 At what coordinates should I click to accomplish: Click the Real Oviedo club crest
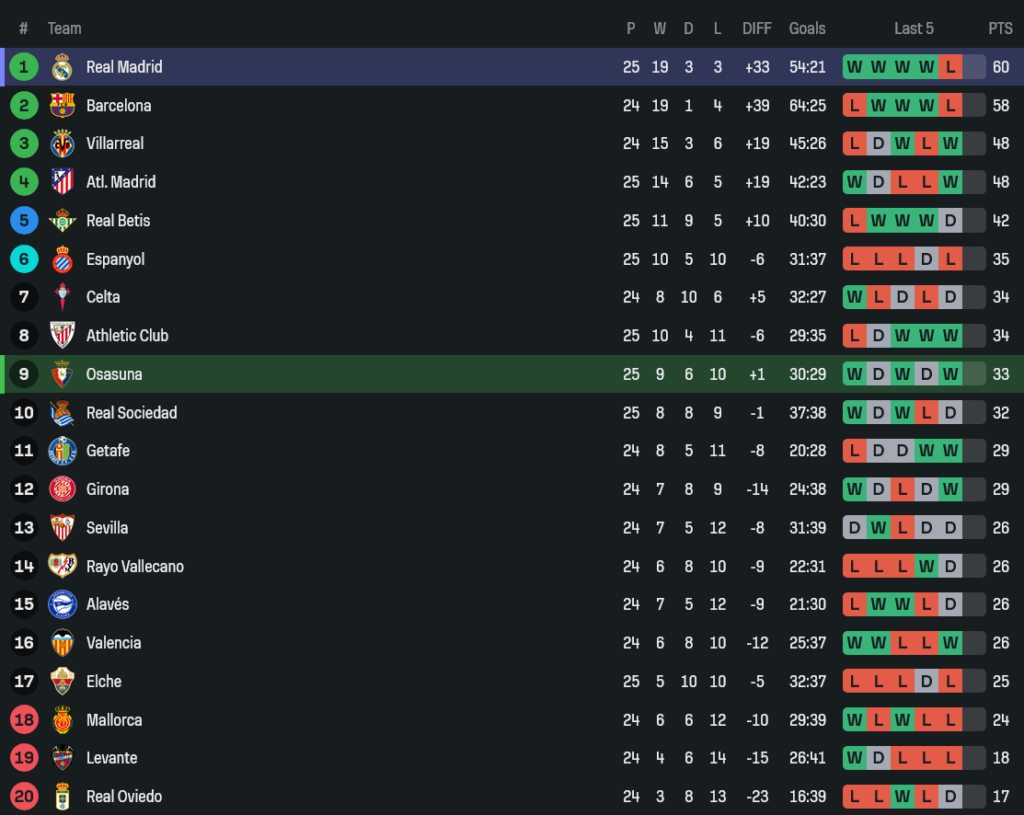pyautogui.click(x=62, y=797)
